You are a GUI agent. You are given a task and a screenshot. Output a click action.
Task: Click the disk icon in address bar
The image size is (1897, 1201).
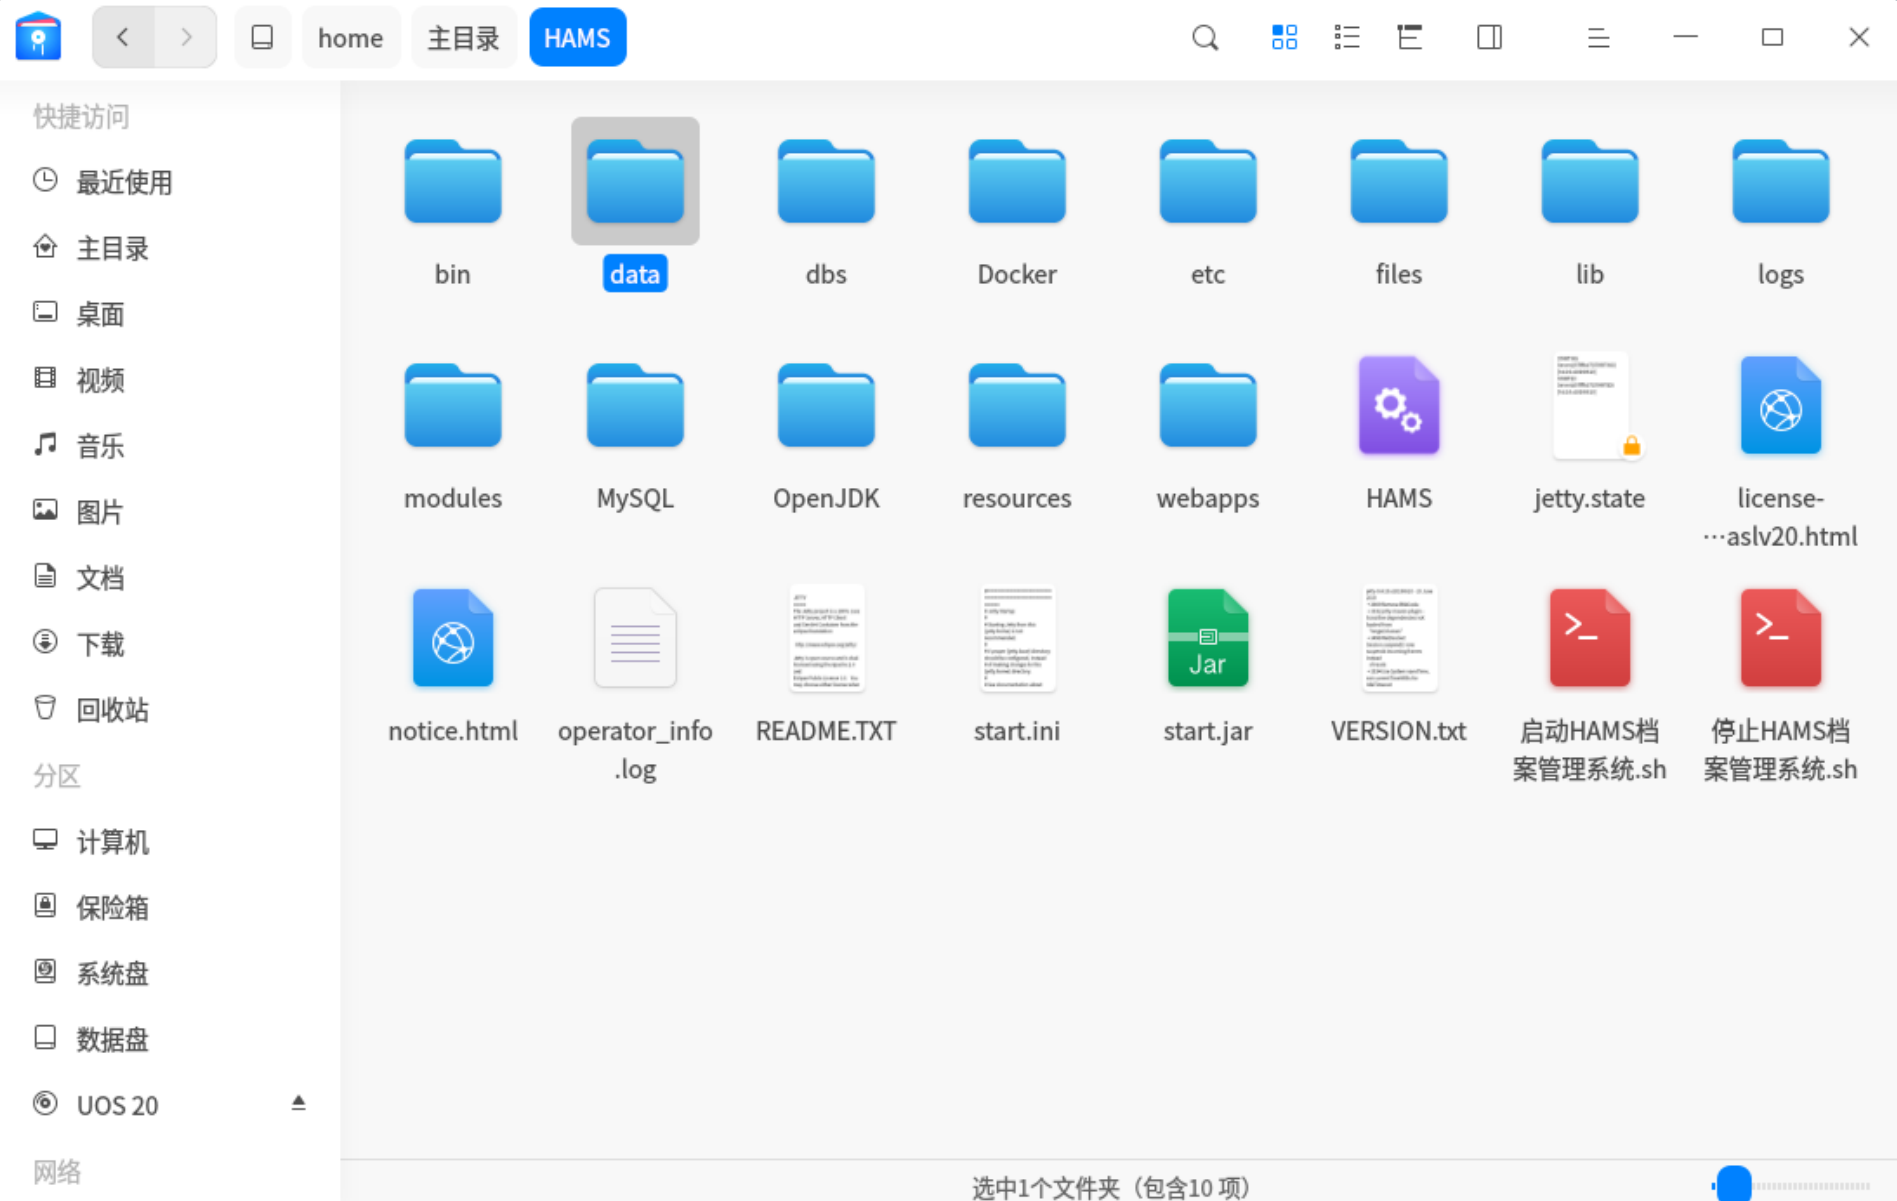pos(262,38)
